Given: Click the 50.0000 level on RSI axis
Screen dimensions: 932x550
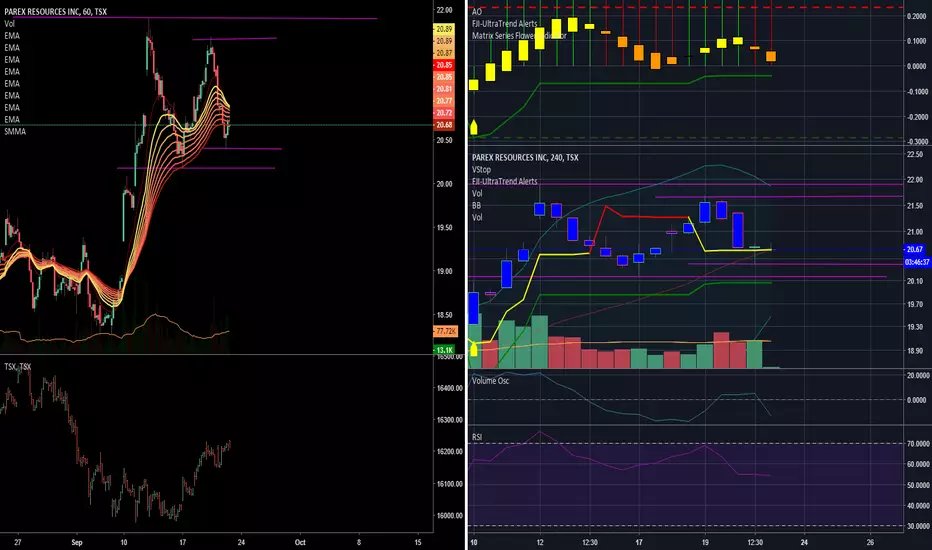Looking at the screenshot, I should pos(918,485).
